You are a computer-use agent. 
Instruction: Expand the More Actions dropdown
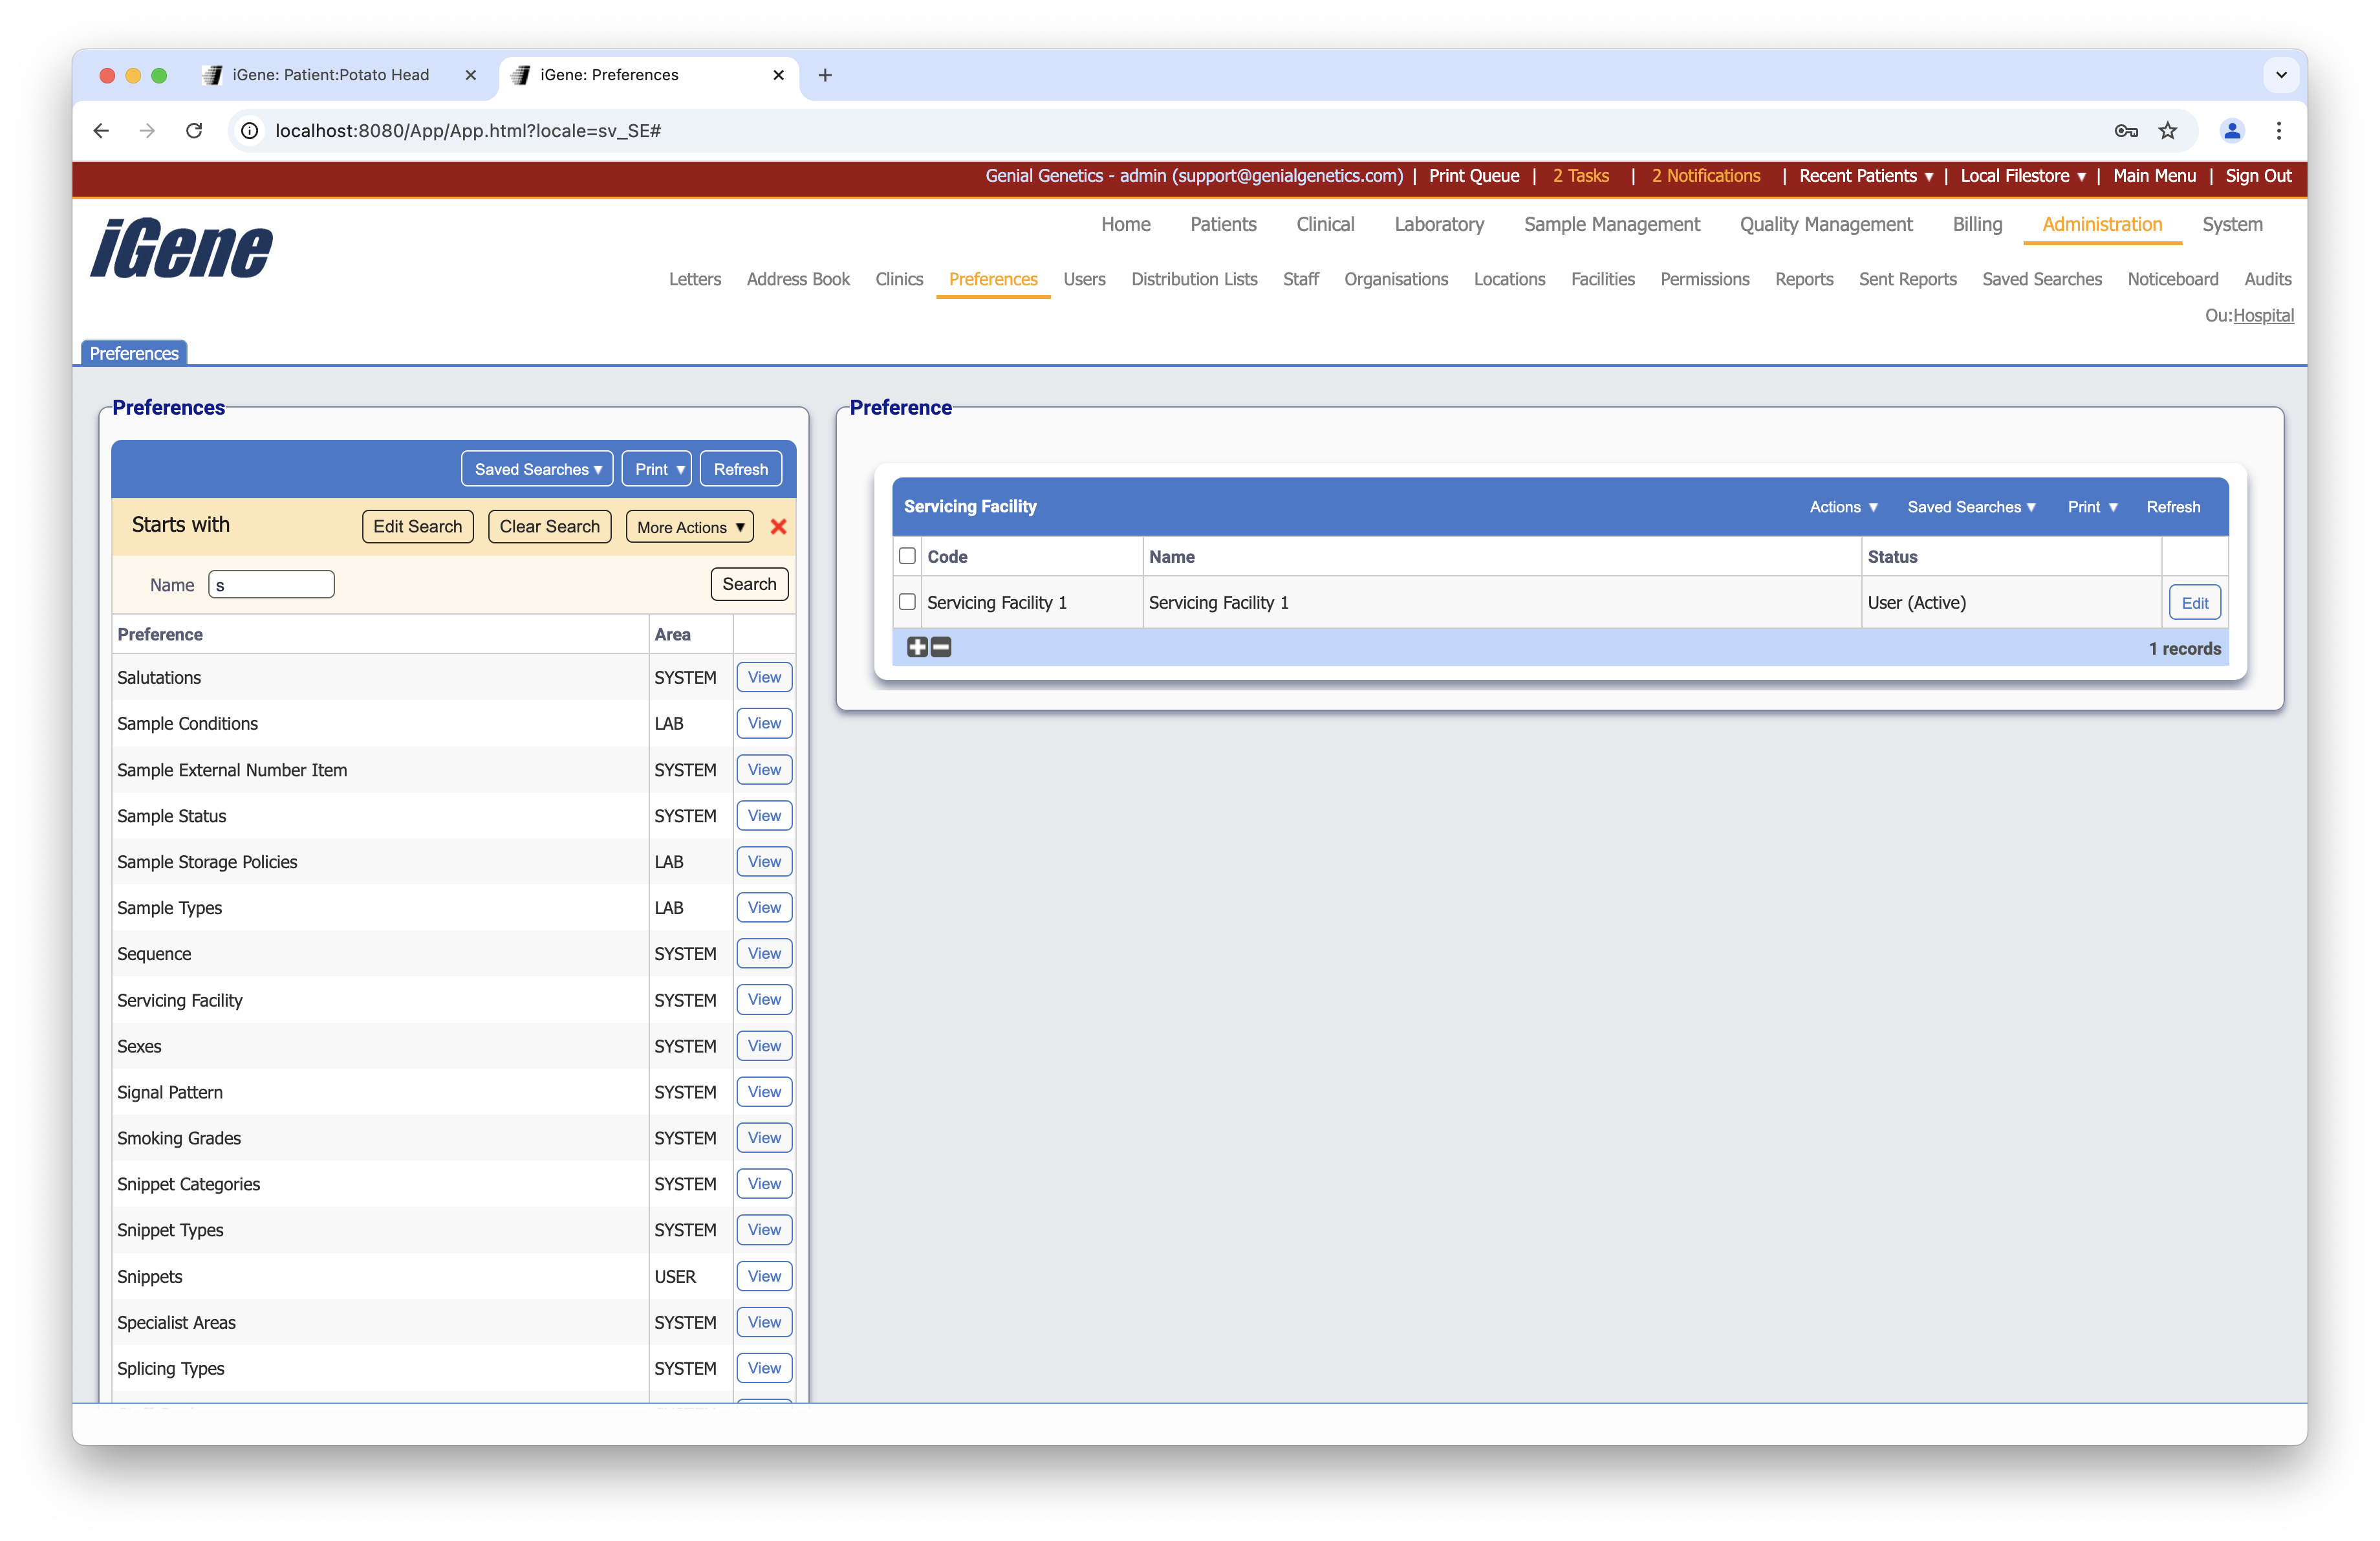coord(690,527)
